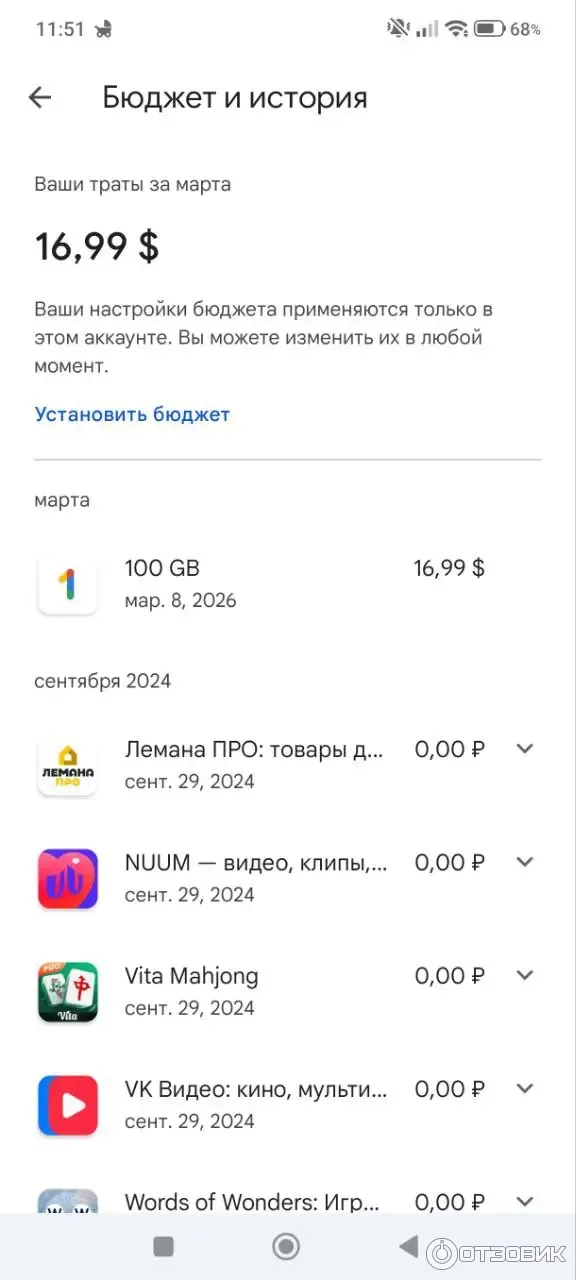This screenshot has height=1280, width=576.
Task: Tap the NUUM app icon
Action: pyautogui.click(x=67, y=877)
